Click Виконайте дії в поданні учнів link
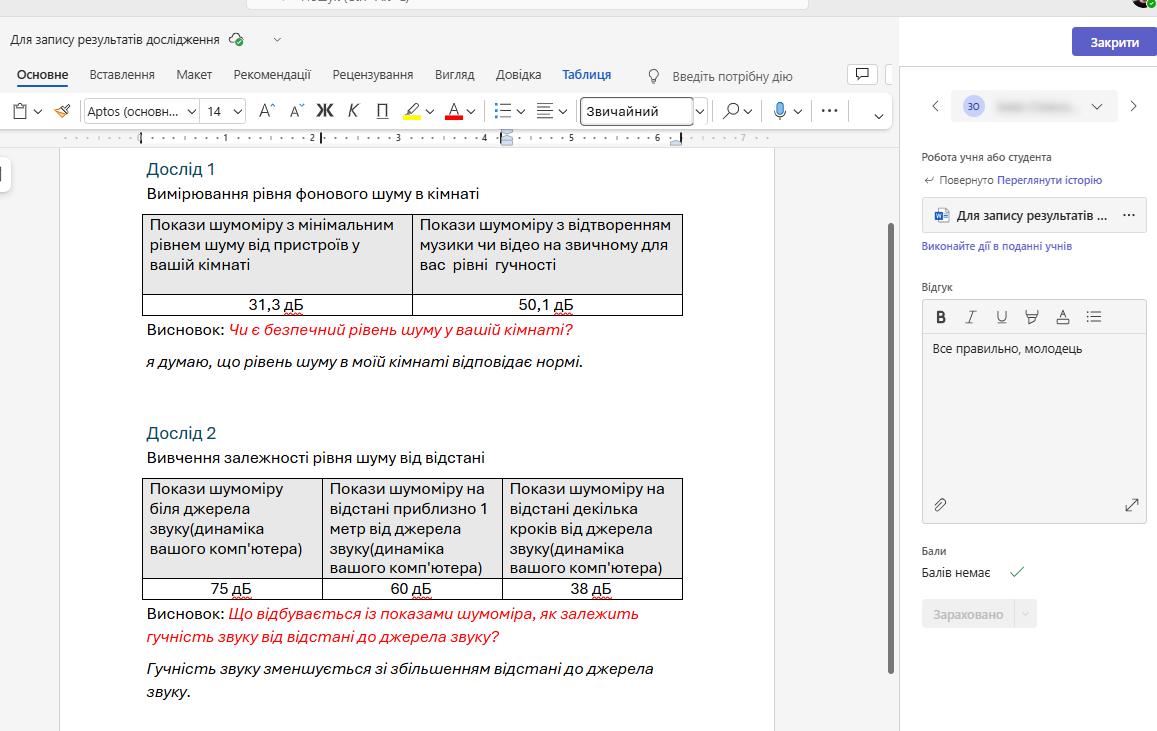 pos(996,246)
